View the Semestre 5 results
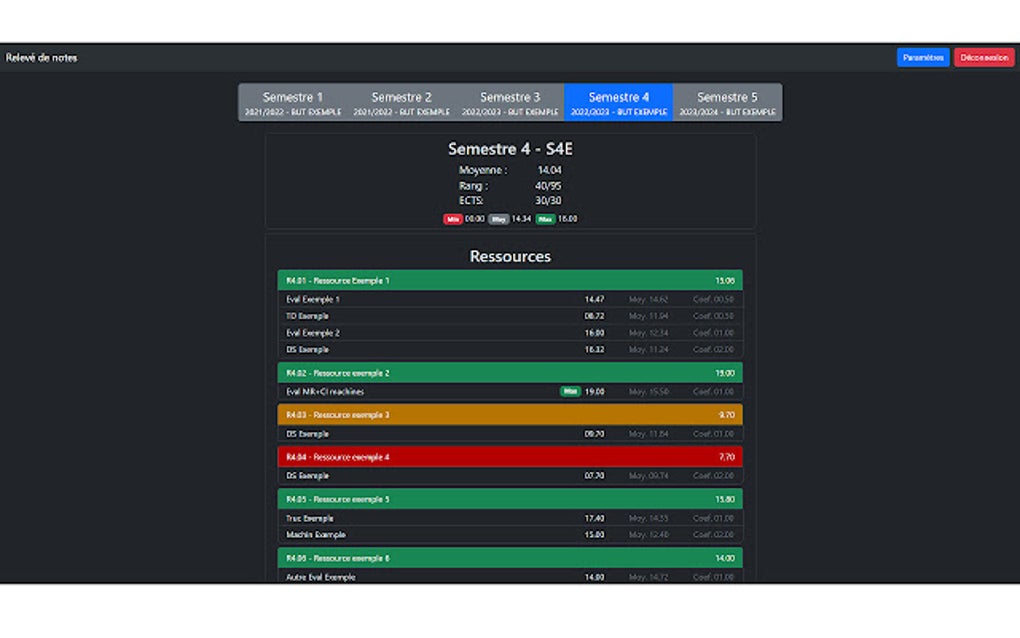This screenshot has height=638, width=1020. tap(727, 102)
